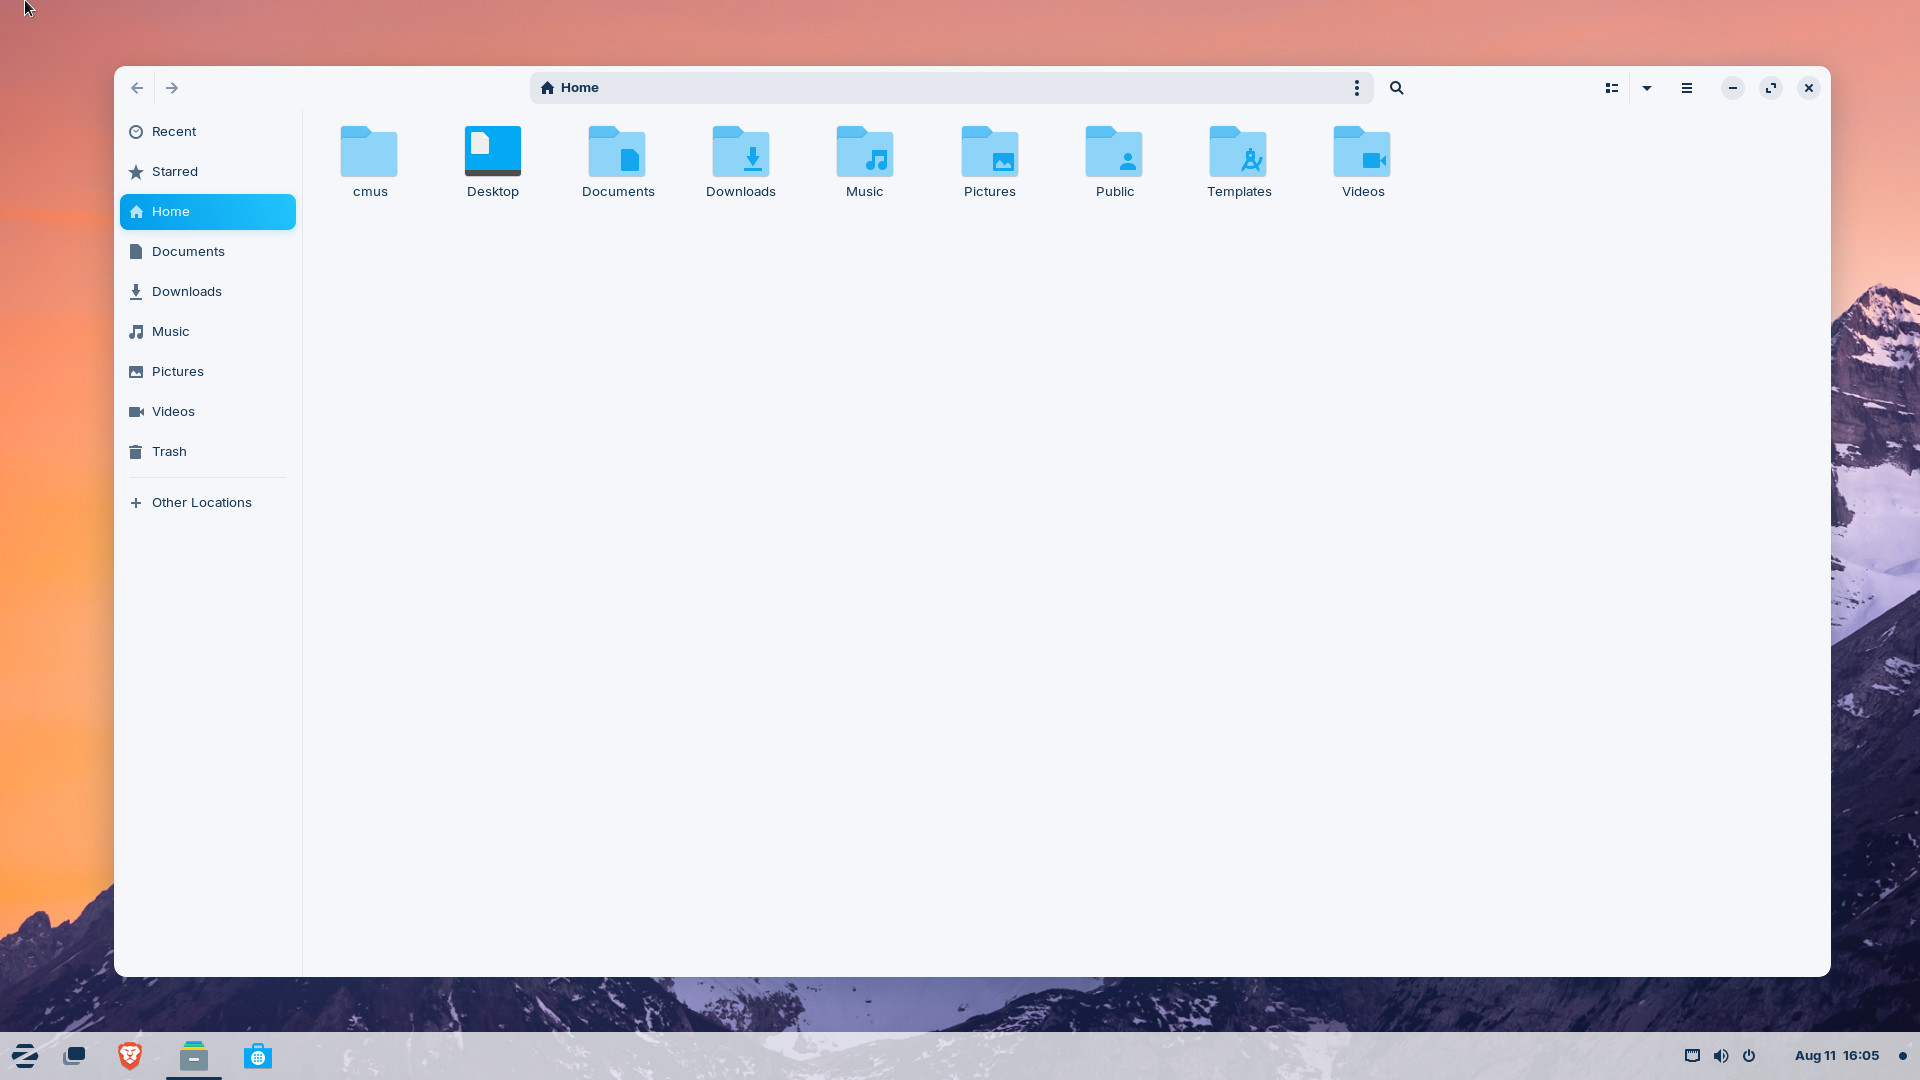Screen dimensions: 1920x1080
Task: Expand Other Locations in the sidebar
Action: pos(200,502)
